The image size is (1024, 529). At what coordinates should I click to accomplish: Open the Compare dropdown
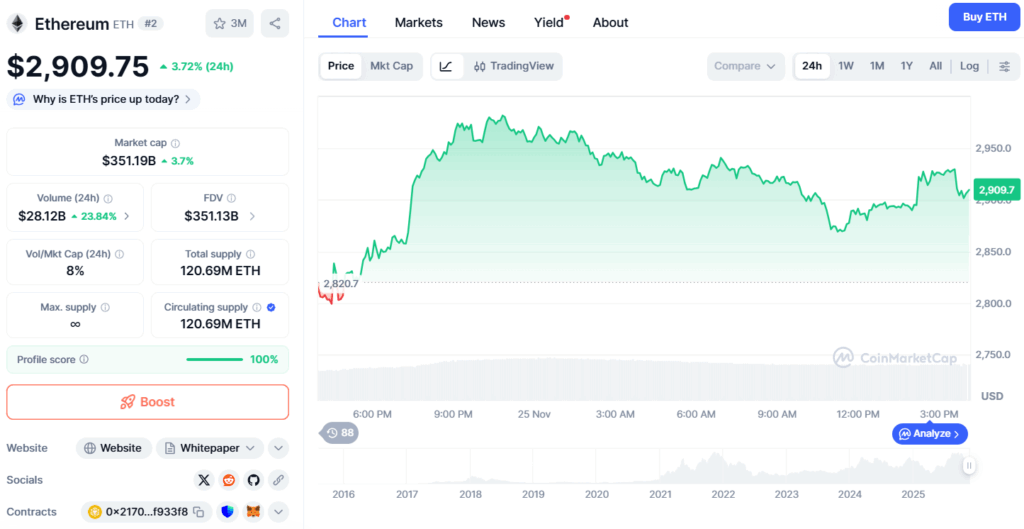tap(745, 66)
